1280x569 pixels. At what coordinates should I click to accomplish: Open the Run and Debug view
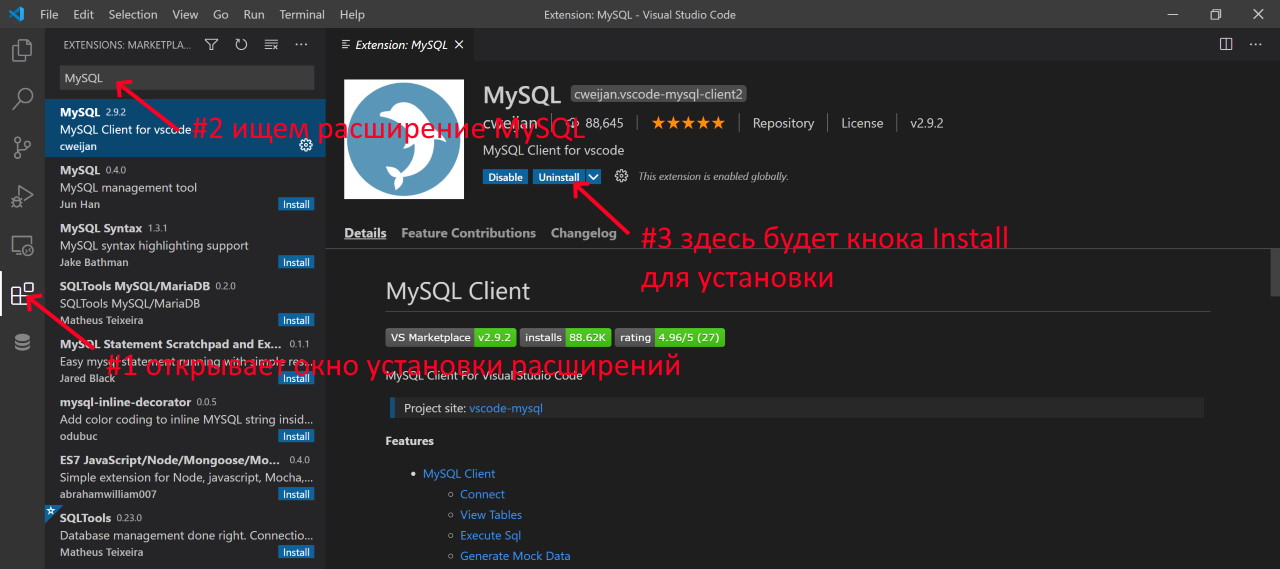(x=22, y=197)
